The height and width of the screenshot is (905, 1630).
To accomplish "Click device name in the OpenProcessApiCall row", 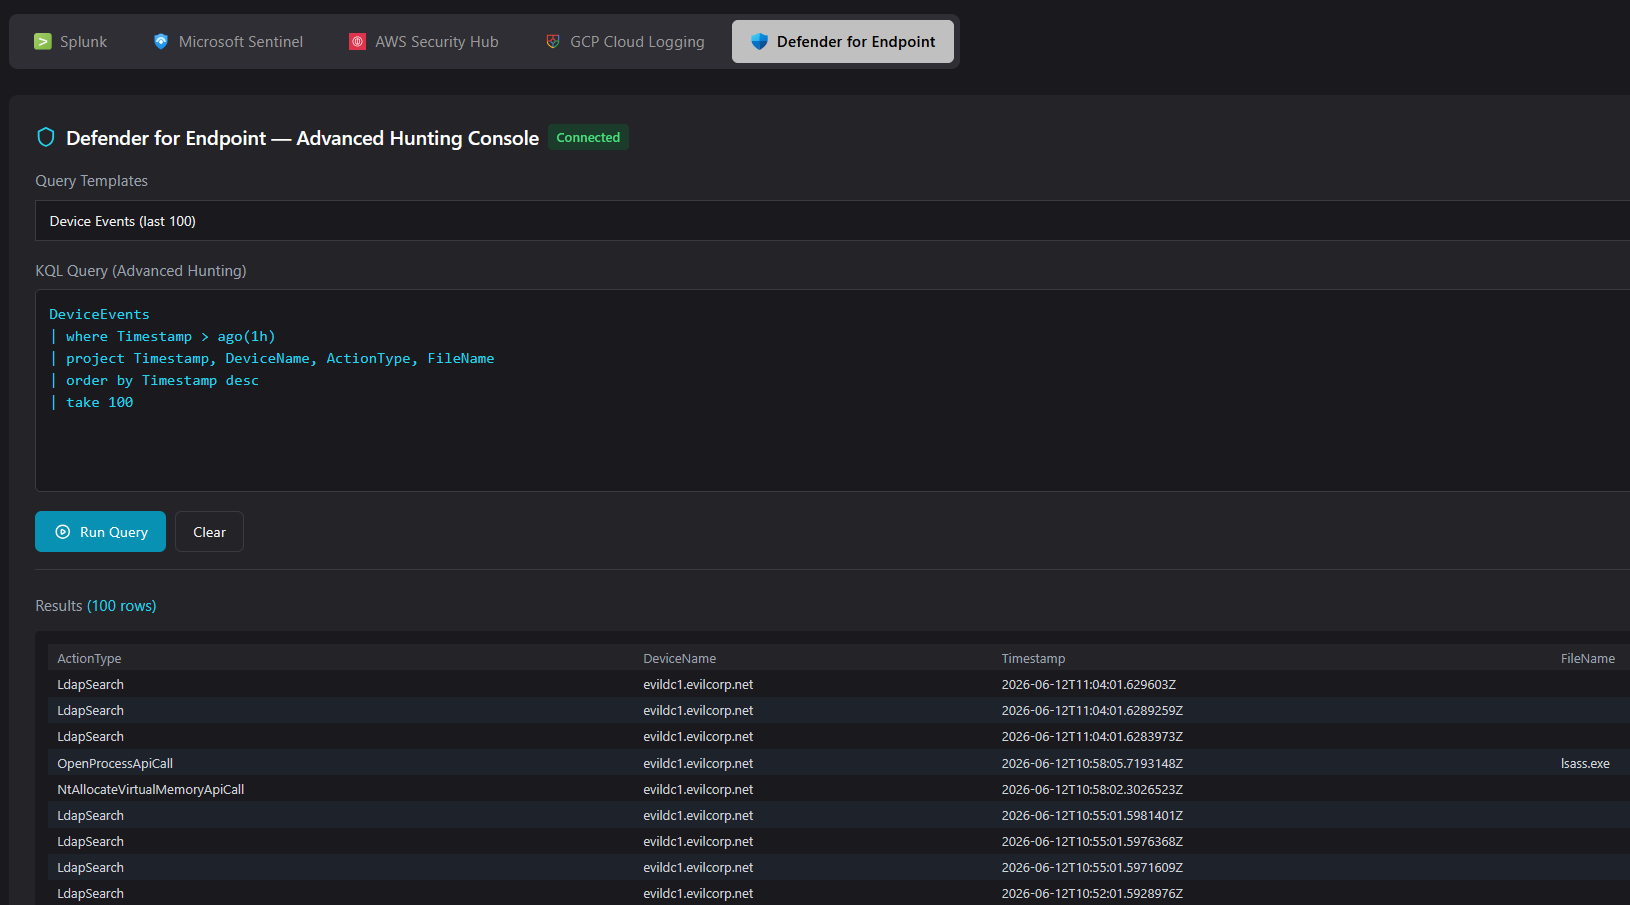I will coord(698,764).
